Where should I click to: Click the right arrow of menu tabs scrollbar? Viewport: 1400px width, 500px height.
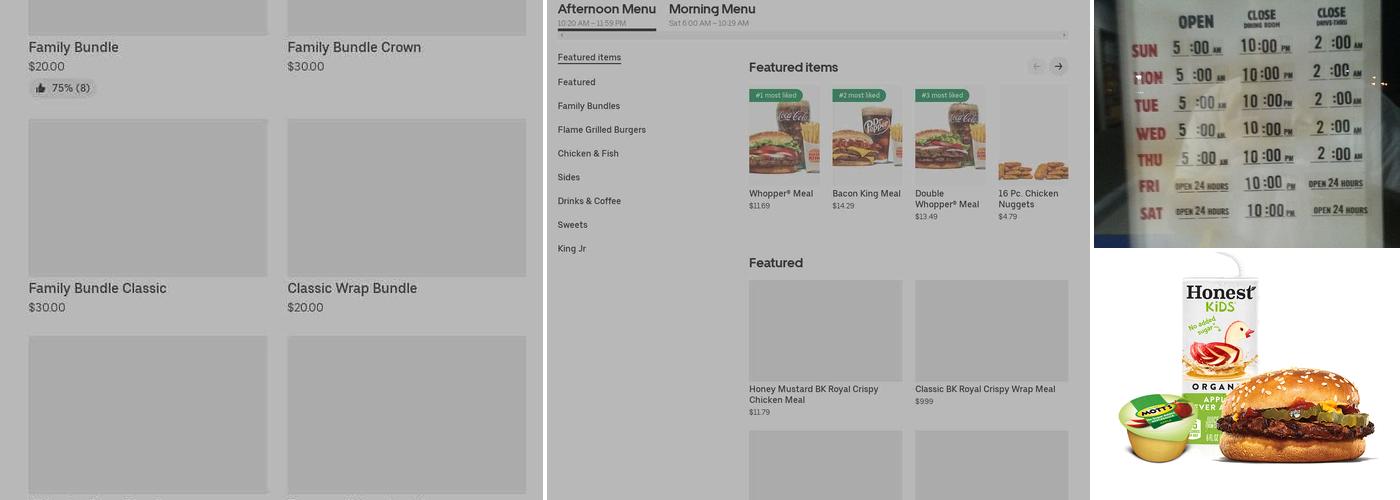pos(1064,35)
